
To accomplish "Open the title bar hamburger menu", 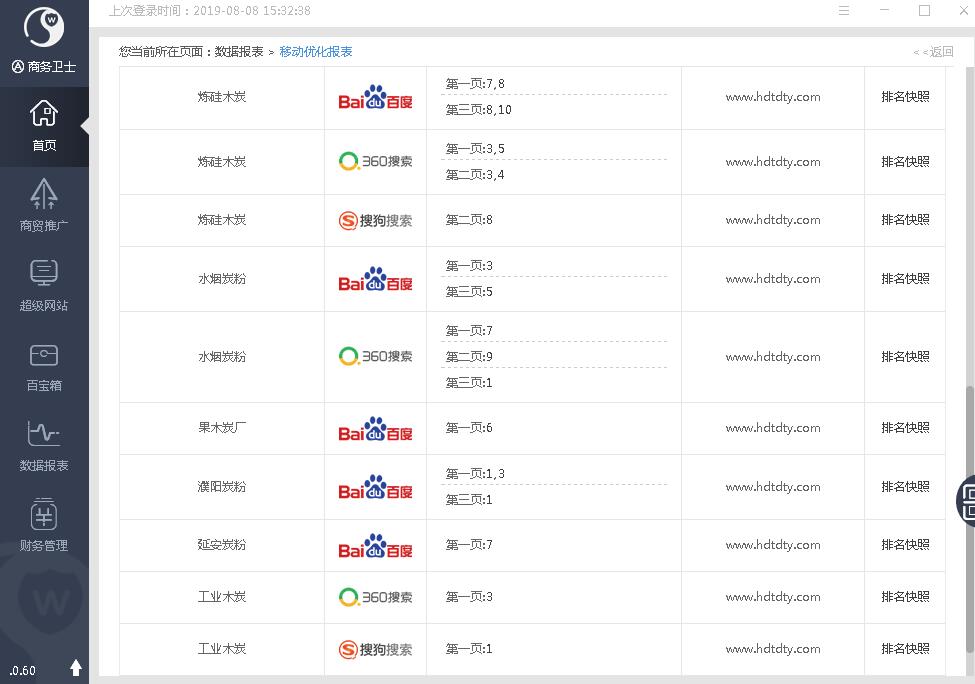I will [x=844, y=11].
